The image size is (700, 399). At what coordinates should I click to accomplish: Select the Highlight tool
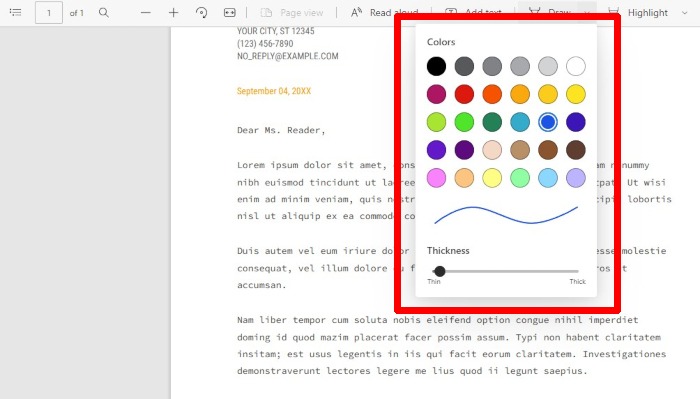coord(638,13)
